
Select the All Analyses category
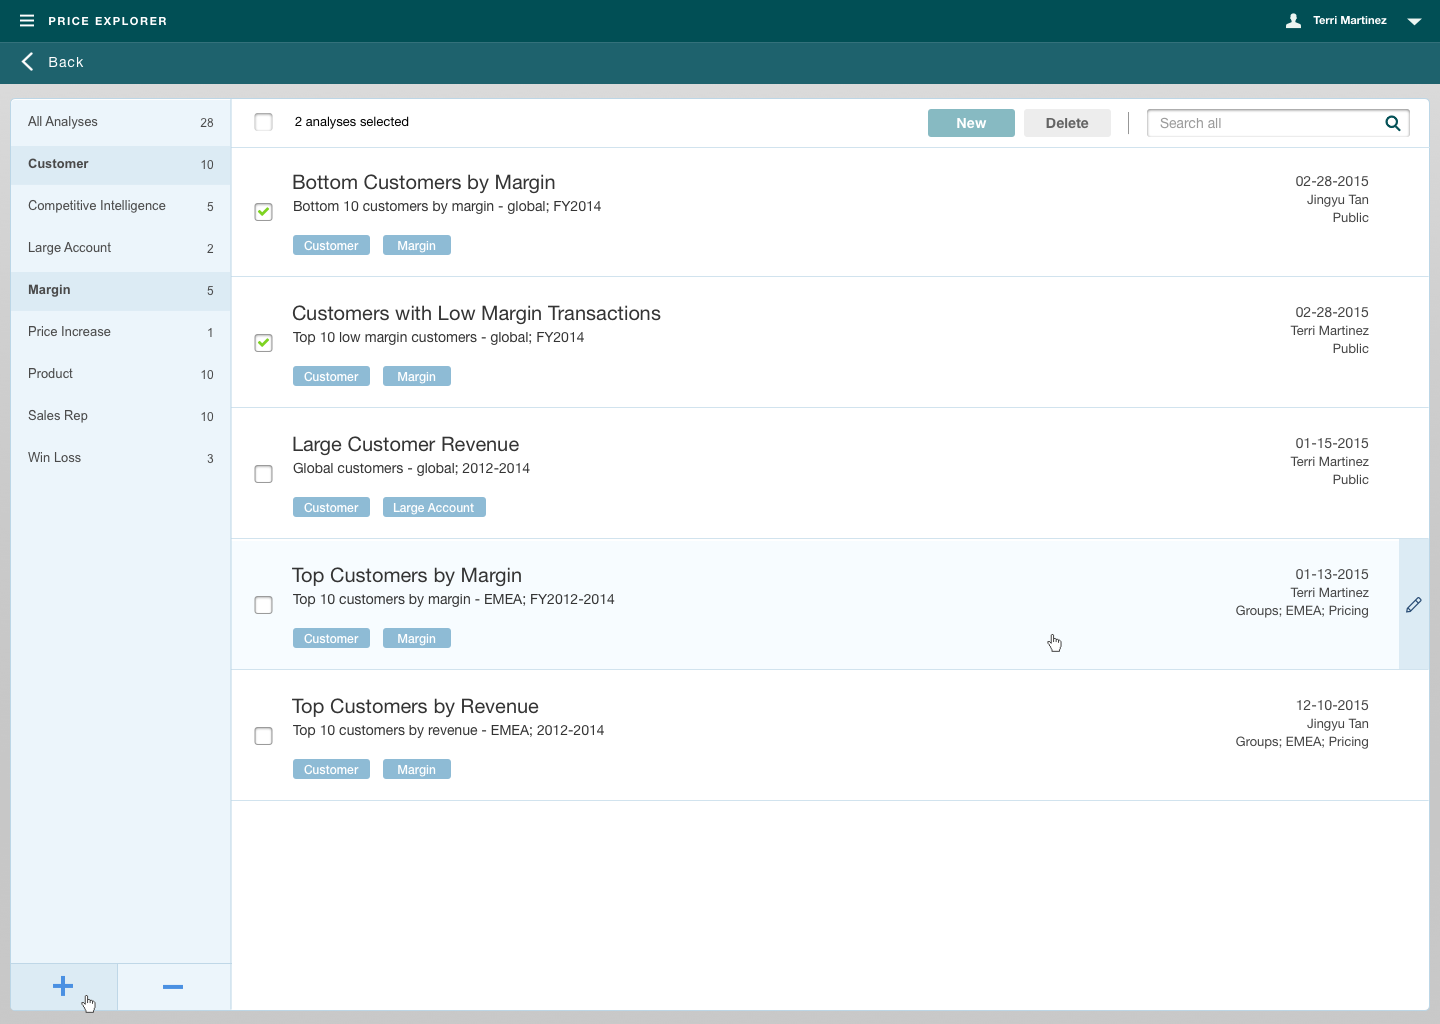(63, 122)
